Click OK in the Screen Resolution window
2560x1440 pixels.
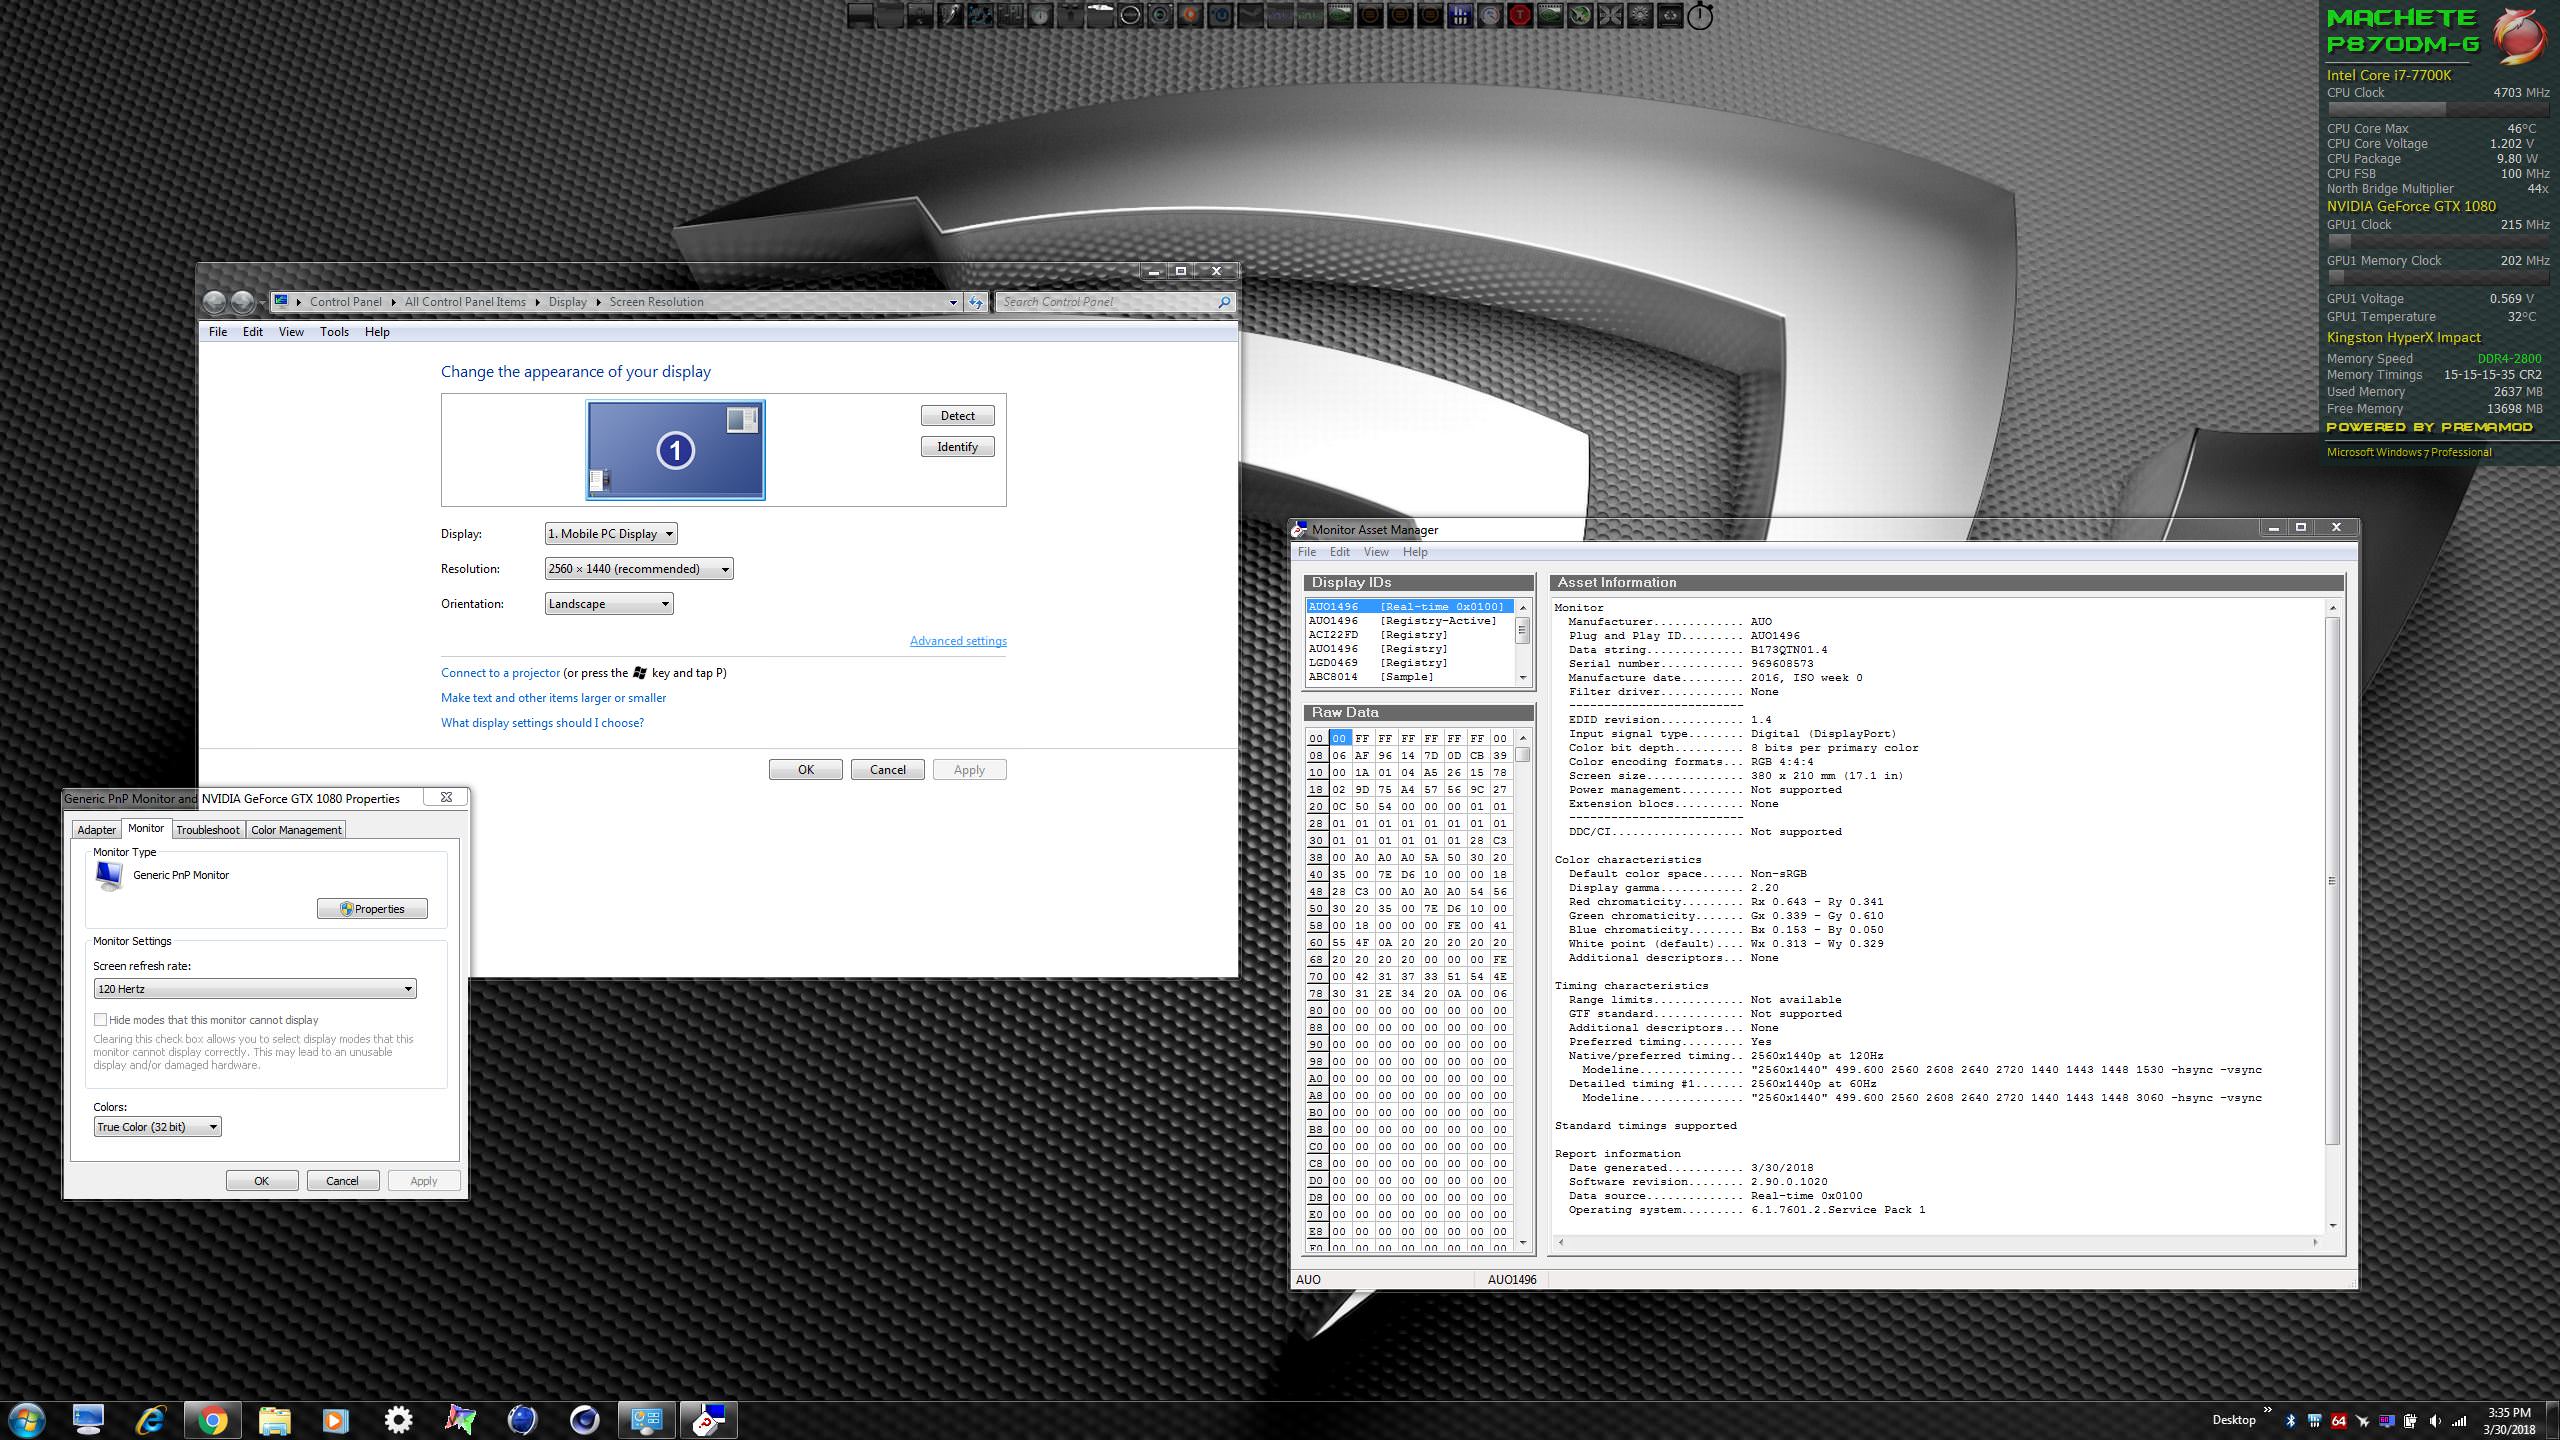click(x=806, y=770)
